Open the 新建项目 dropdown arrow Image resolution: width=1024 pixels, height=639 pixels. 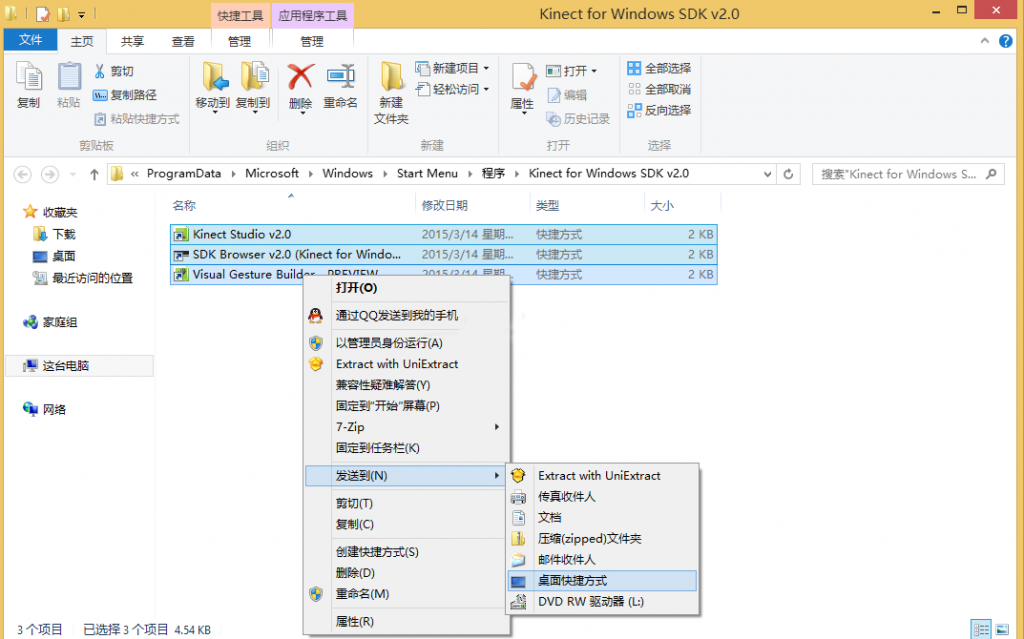[486, 69]
